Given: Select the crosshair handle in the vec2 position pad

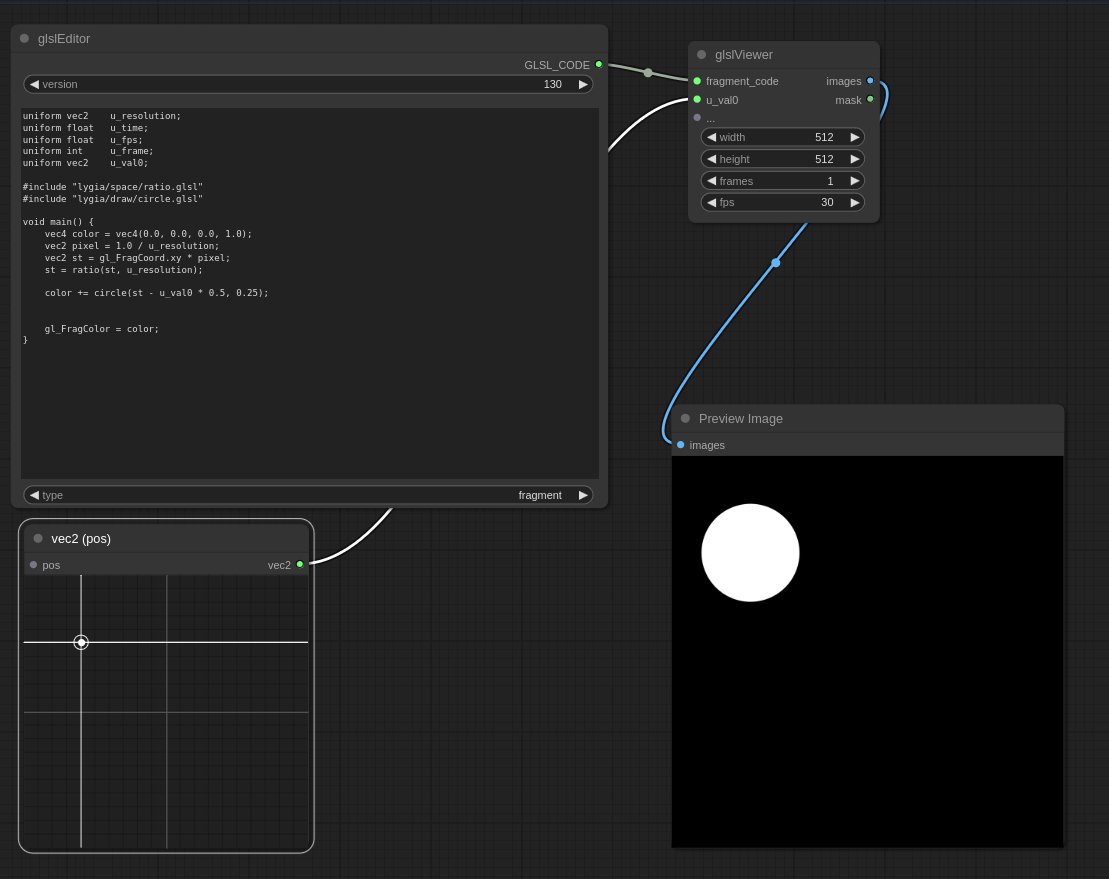Looking at the screenshot, I should (x=81, y=642).
